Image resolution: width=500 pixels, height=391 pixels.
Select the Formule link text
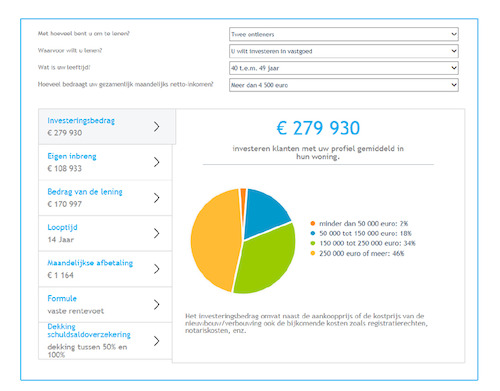62,298
